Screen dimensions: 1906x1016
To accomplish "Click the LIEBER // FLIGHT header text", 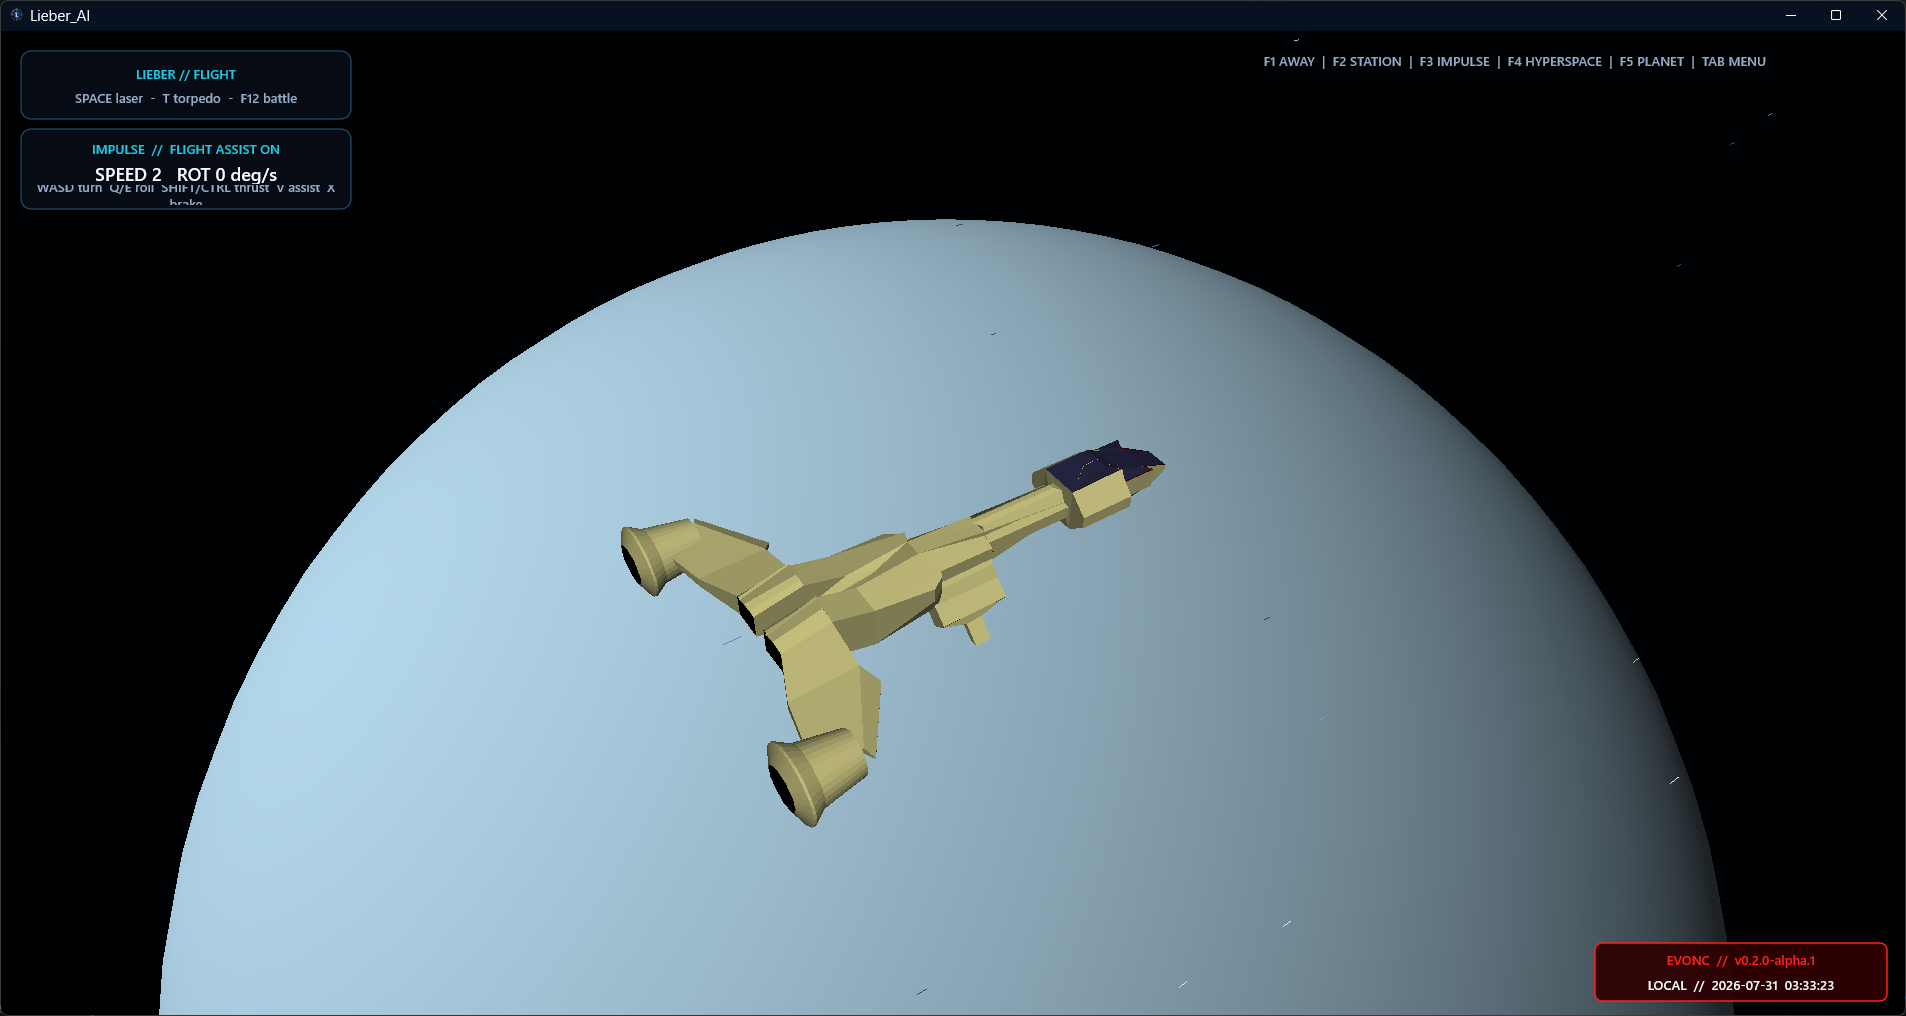I will [x=186, y=75].
